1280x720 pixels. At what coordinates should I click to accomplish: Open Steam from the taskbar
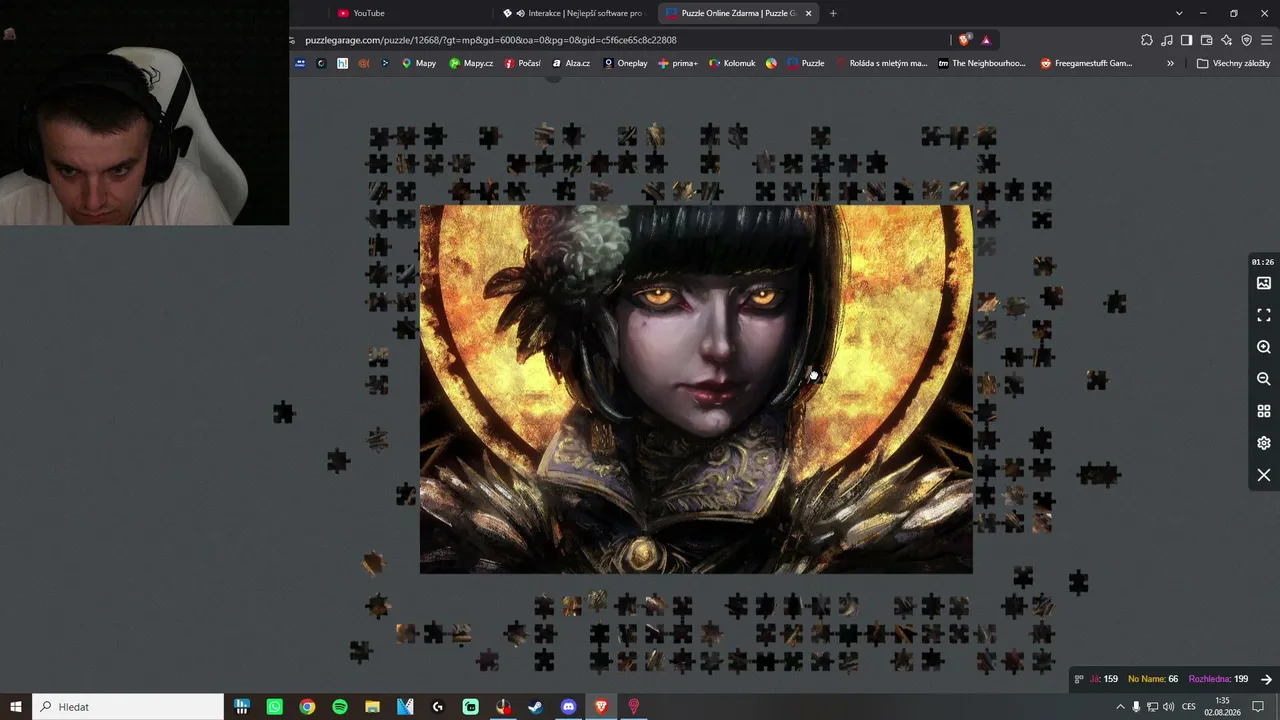536,707
